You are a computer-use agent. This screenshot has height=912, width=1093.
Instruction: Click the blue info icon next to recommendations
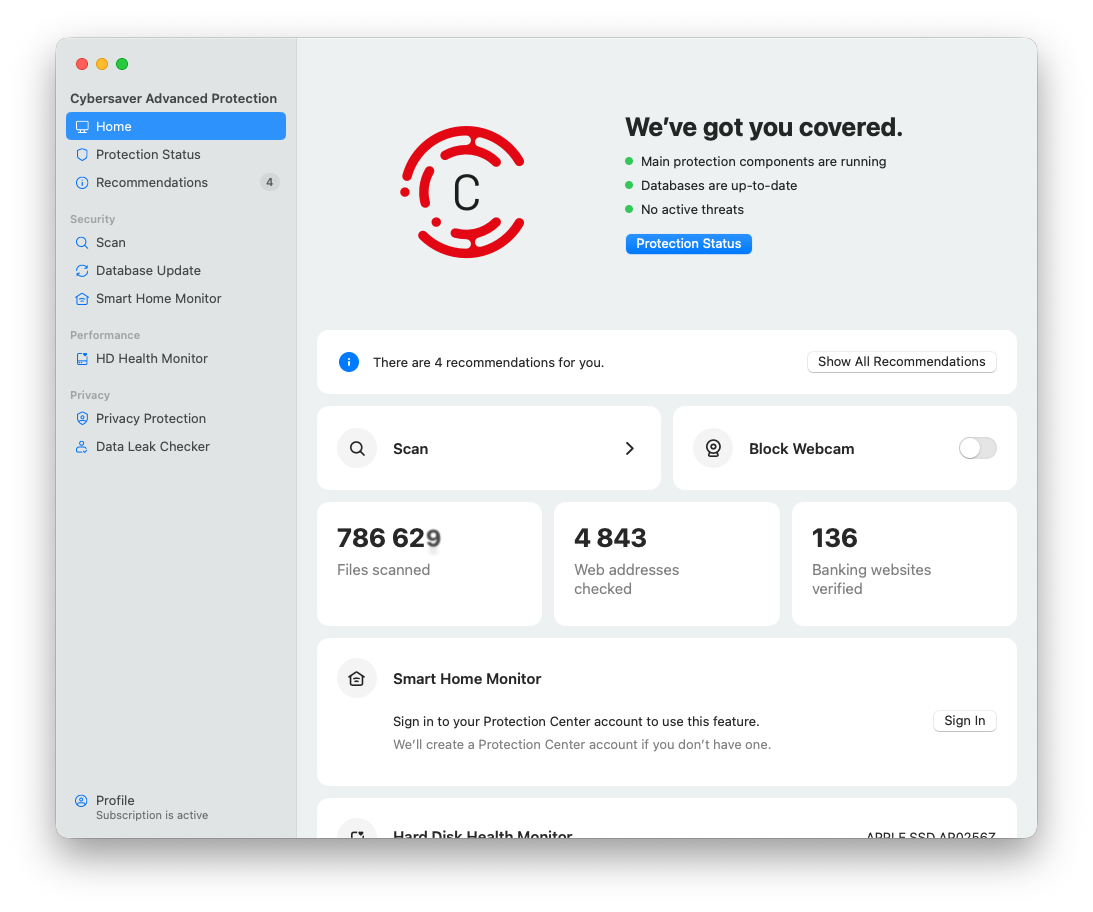(349, 362)
